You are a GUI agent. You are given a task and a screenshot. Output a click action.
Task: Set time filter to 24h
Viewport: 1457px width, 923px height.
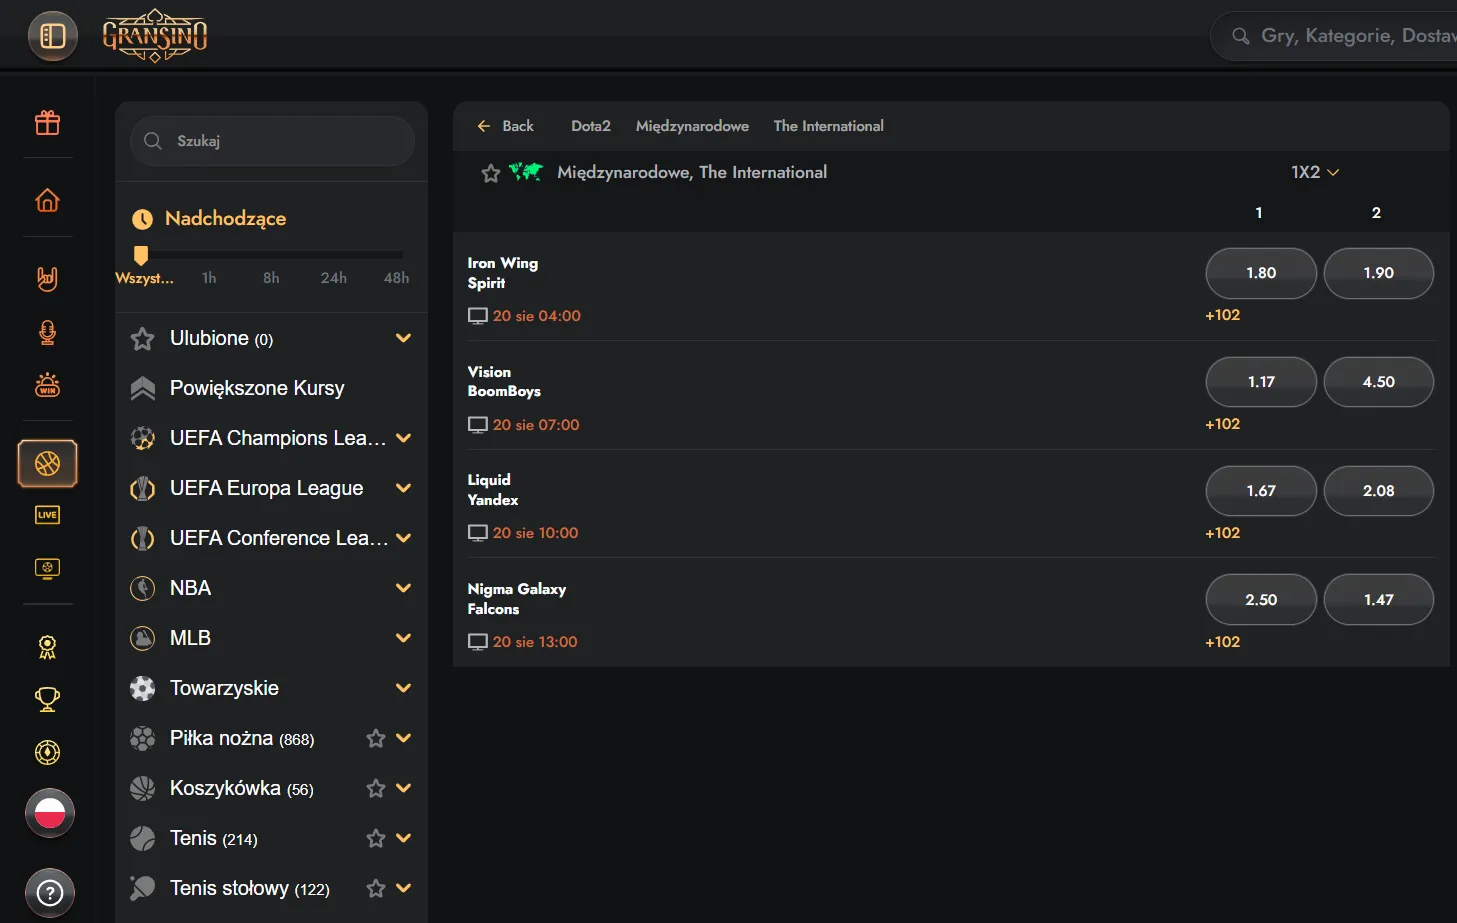coord(334,278)
